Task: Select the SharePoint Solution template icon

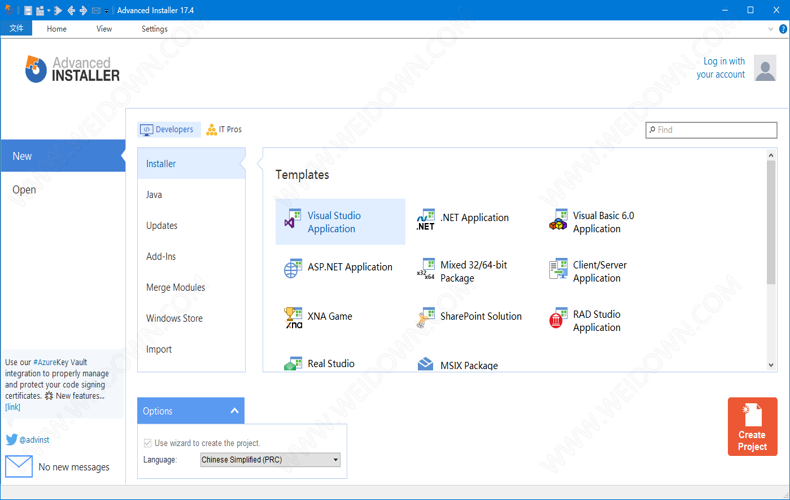Action: 426,318
